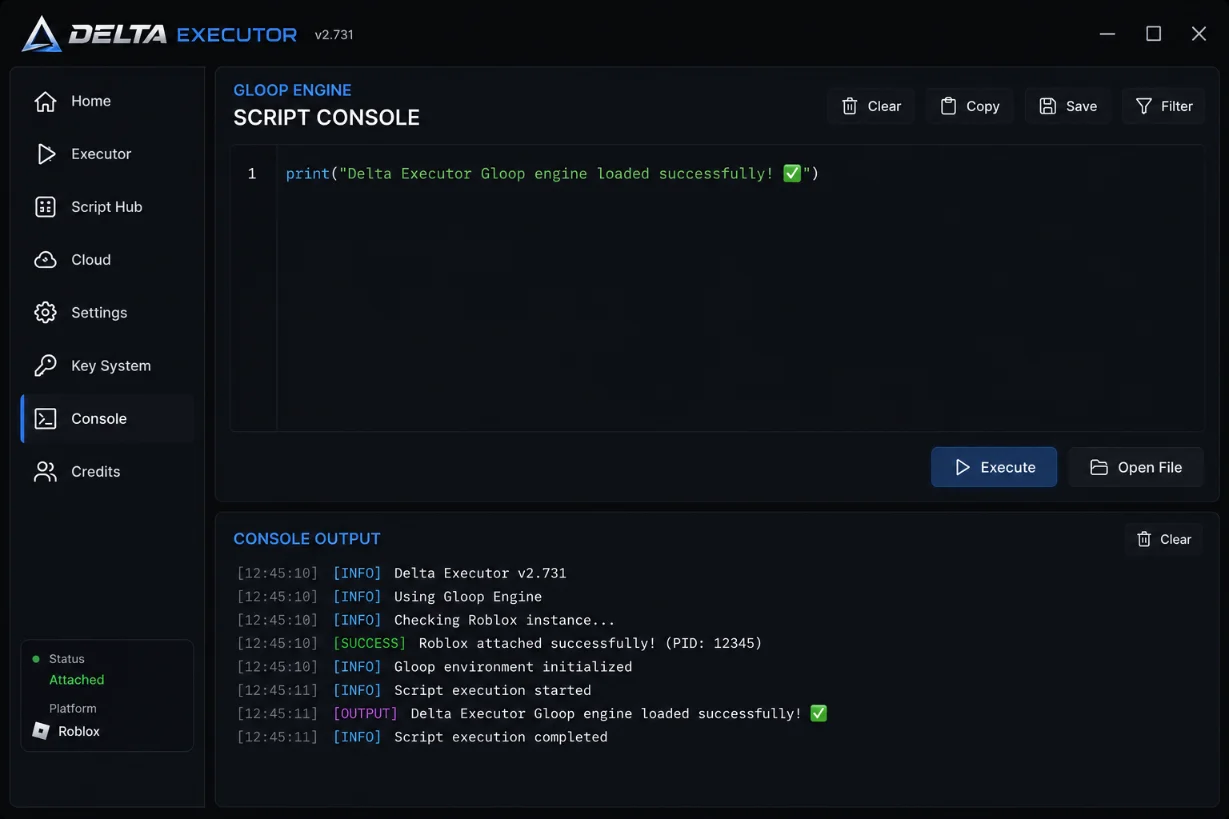Go to the Executor section
1229x819 pixels.
point(107,154)
